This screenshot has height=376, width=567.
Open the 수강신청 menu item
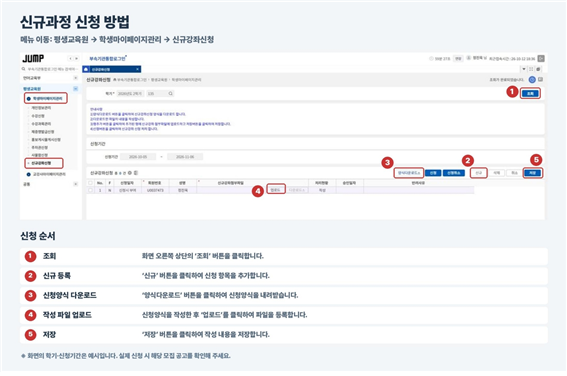coord(38,116)
